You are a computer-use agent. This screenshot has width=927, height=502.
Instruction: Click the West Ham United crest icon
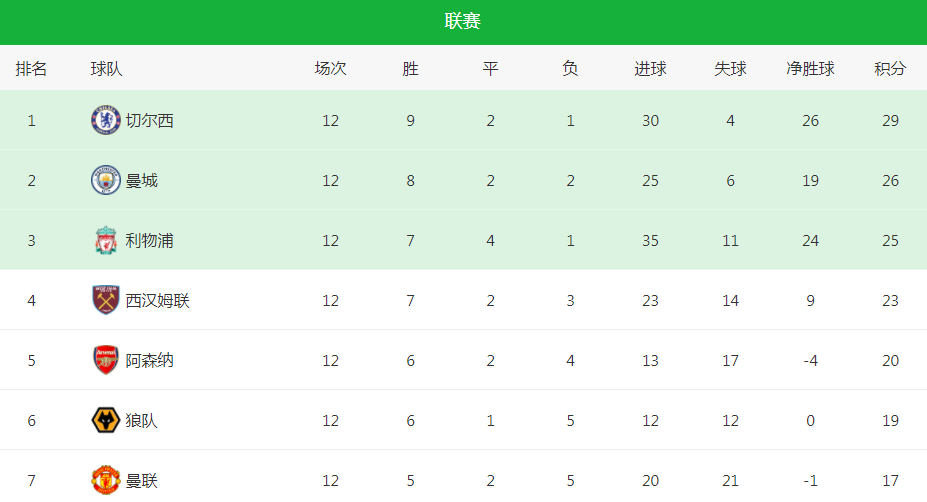(106, 300)
